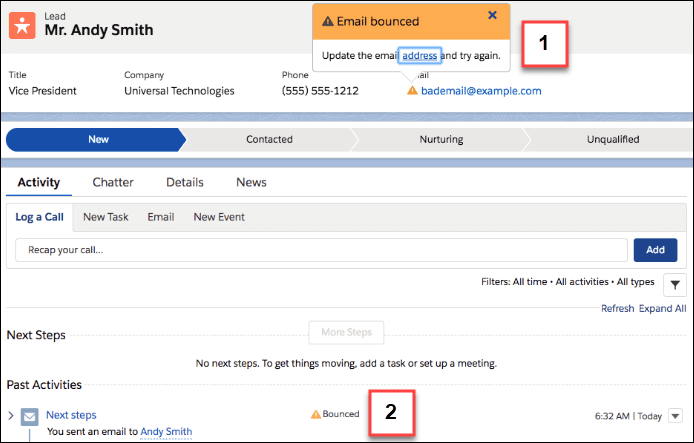Image resolution: width=694 pixels, height=443 pixels.
Task: Select the News tab
Action: [251, 182]
